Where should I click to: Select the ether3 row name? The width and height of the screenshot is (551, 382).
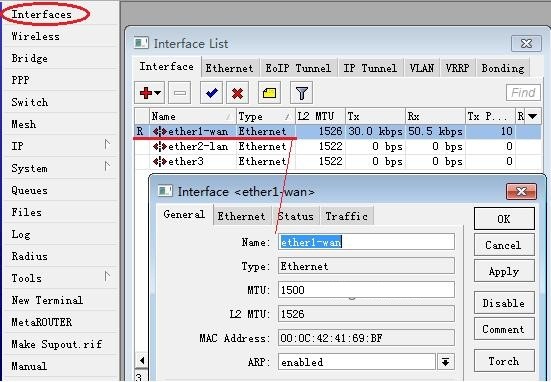pyautogui.click(x=186, y=161)
